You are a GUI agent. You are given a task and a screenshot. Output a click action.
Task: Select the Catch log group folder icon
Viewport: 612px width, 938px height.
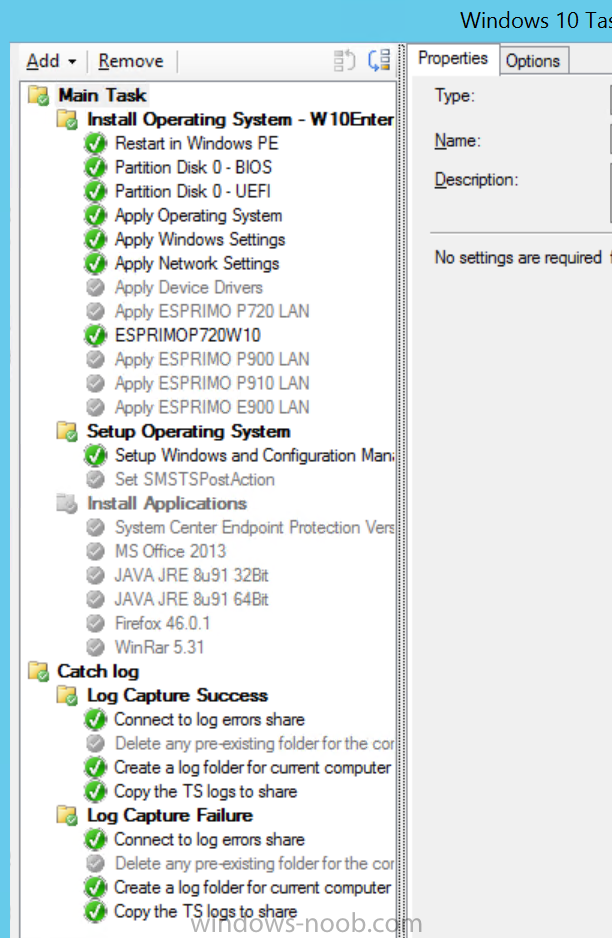(x=39, y=671)
